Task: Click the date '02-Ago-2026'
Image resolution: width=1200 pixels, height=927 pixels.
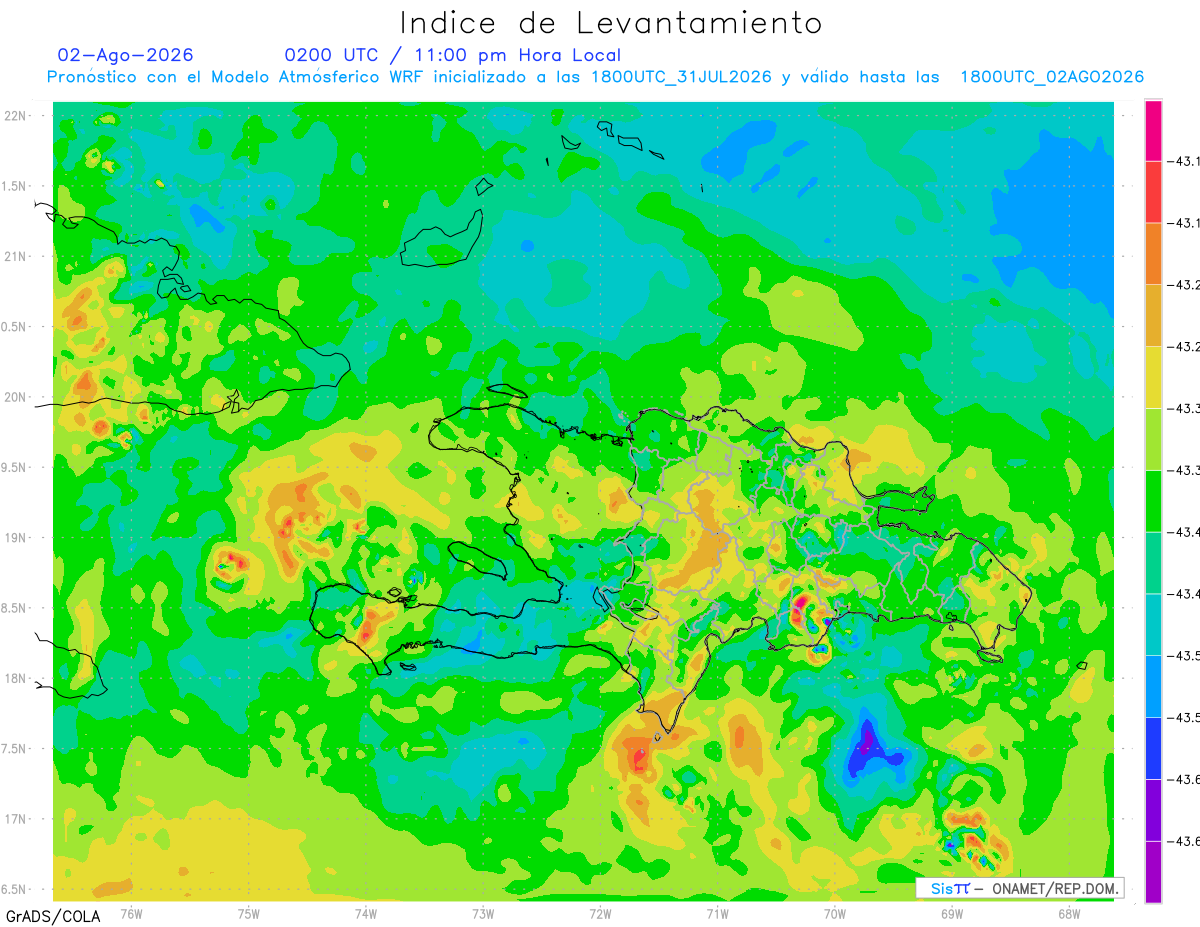Action: click(x=125, y=55)
